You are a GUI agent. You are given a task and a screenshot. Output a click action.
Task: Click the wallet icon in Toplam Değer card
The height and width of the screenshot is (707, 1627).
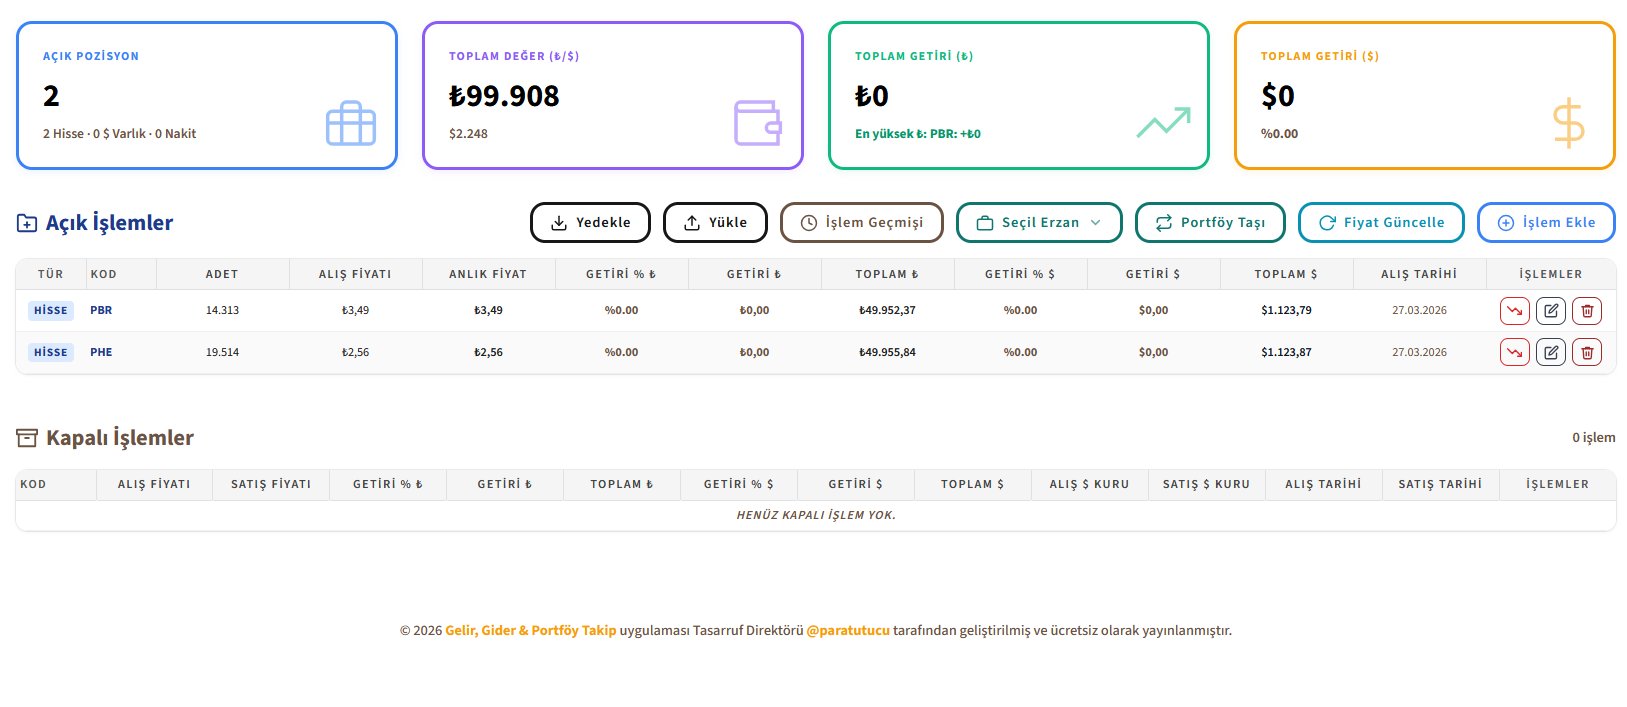[x=757, y=124]
